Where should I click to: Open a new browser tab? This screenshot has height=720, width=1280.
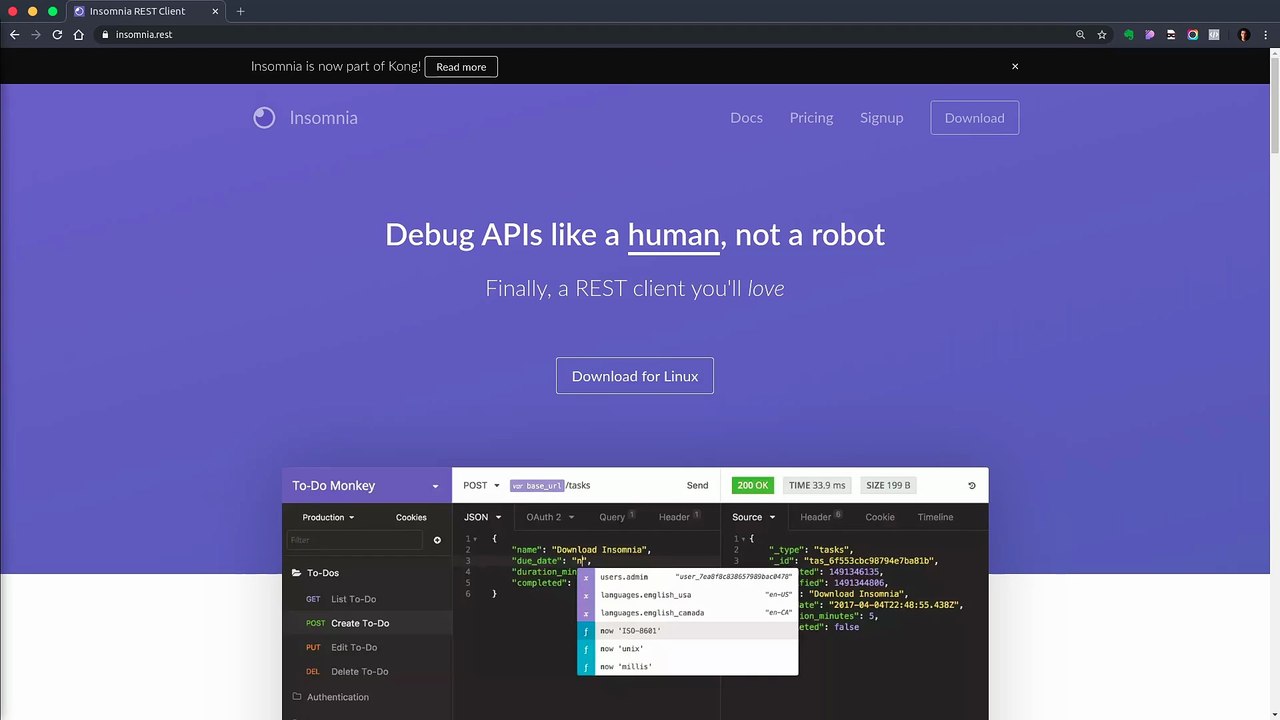(240, 11)
